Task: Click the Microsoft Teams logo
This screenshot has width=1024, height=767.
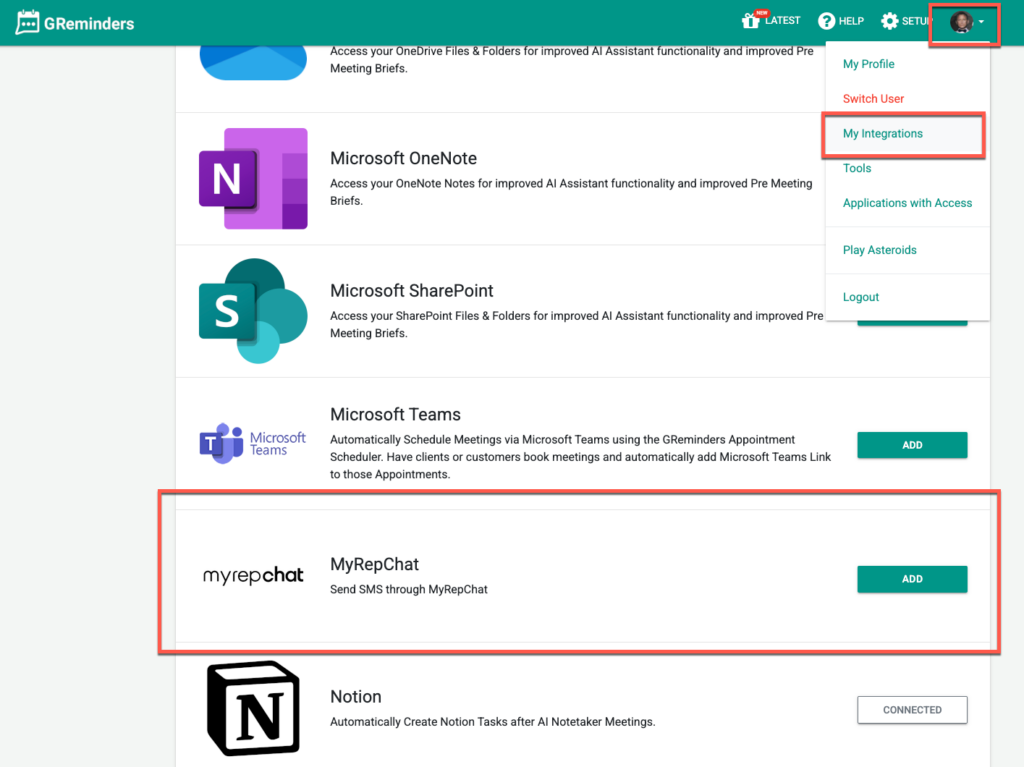Action: click(252, 443)
